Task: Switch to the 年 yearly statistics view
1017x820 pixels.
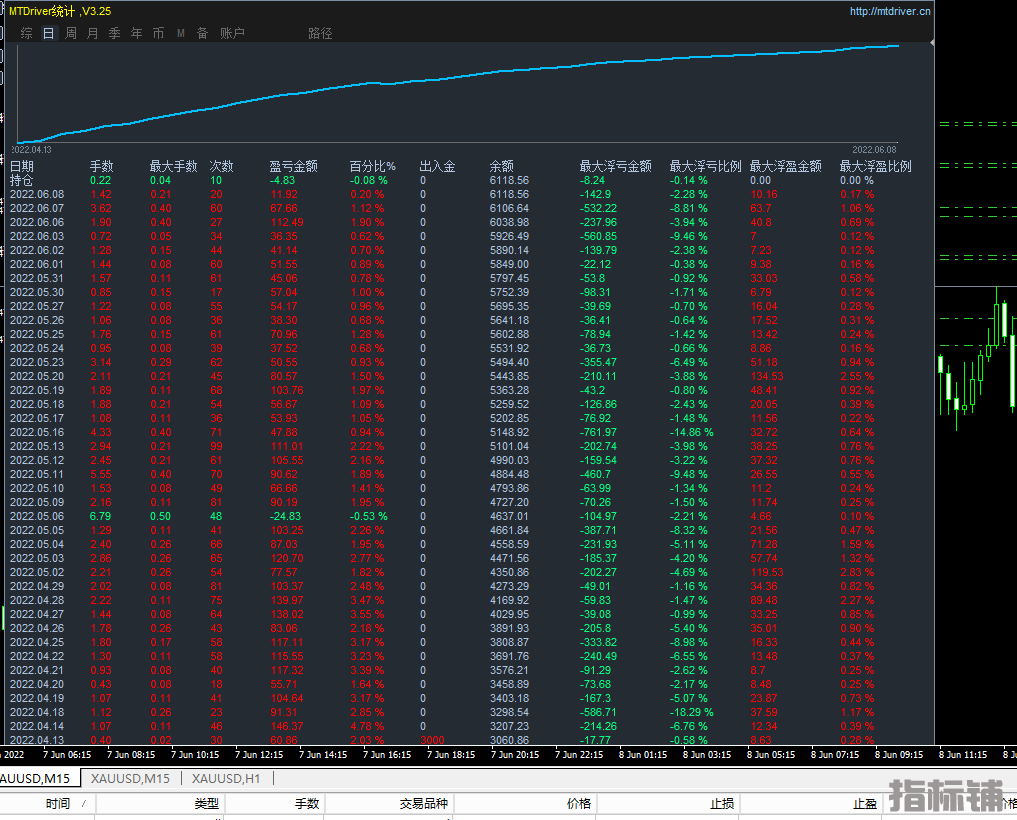Action: 137,33
